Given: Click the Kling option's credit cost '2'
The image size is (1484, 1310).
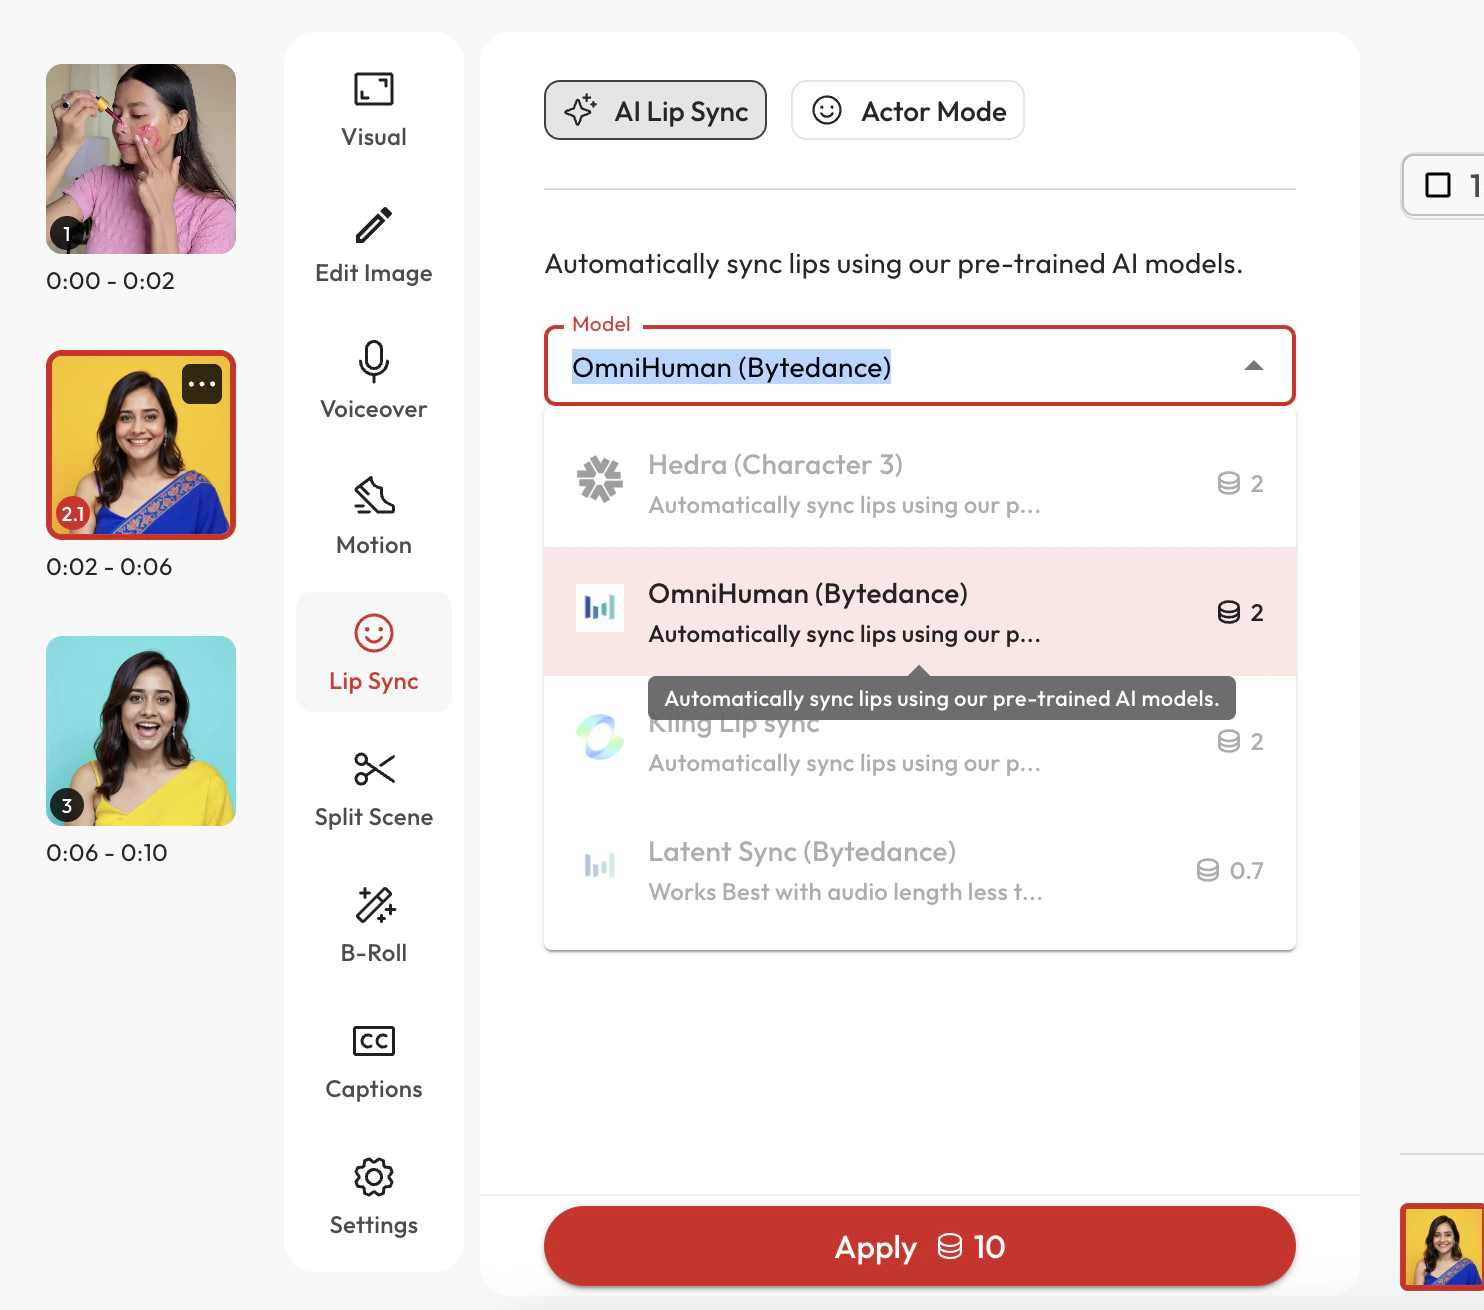Looking at the screenshot, I should tap(1257, 741).
